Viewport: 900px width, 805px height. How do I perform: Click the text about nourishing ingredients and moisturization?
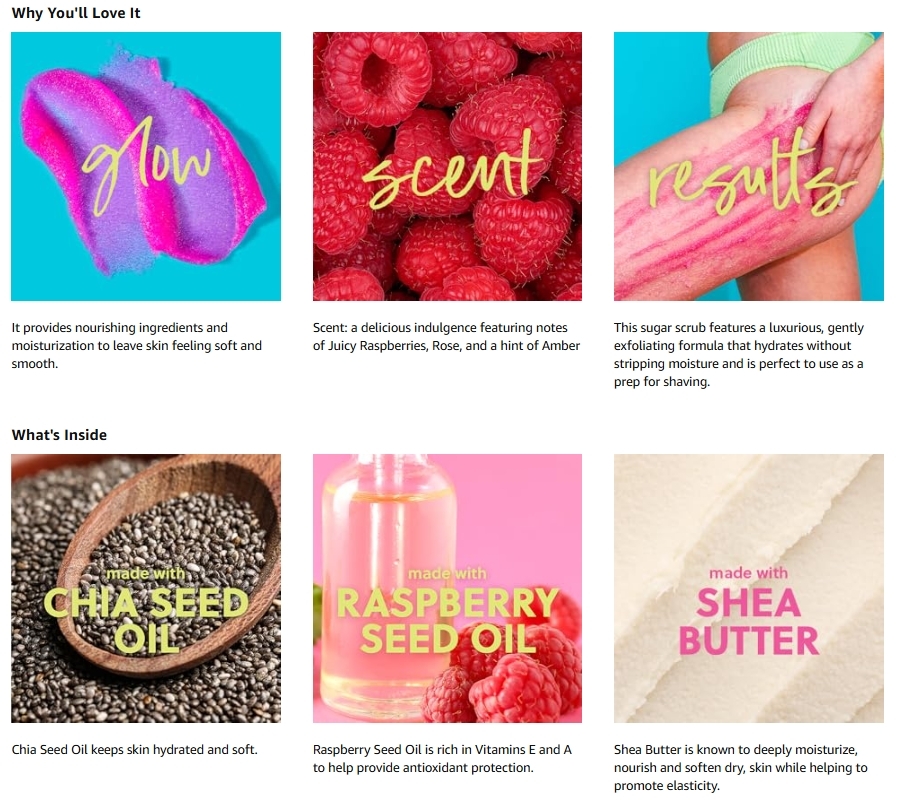(x=137, y=346)
